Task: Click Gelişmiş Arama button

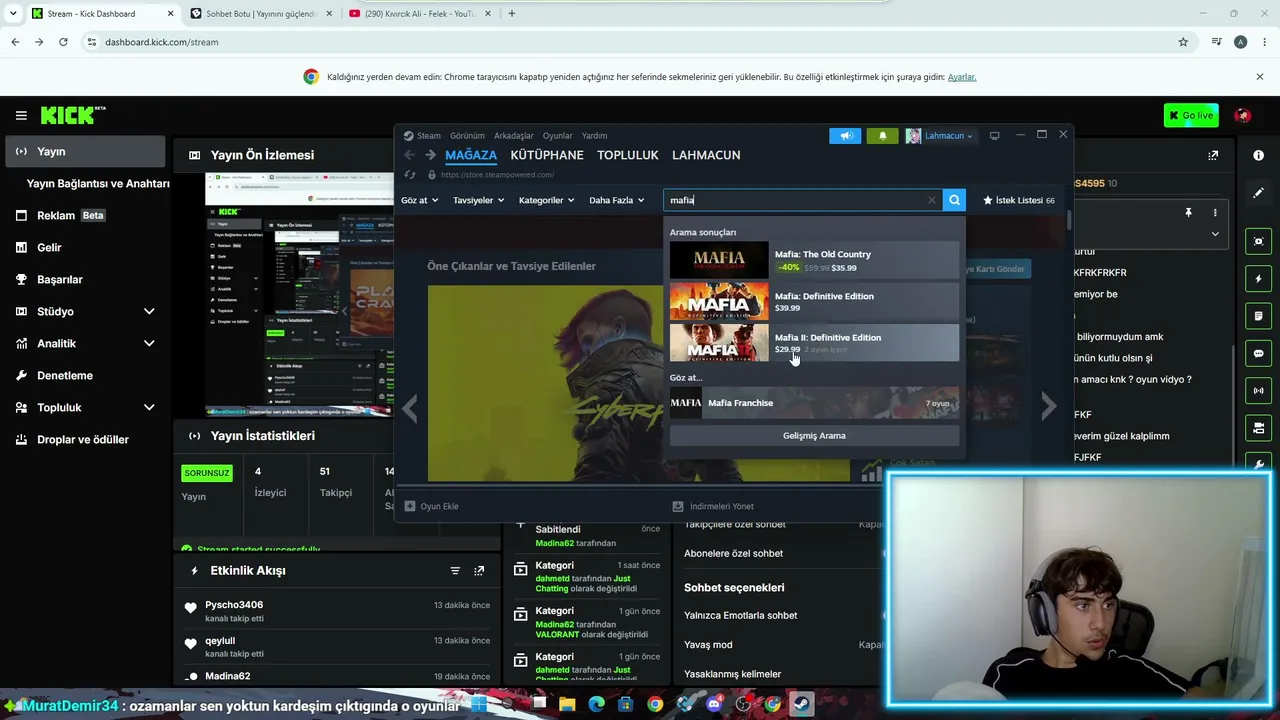Action: (814, 436)
